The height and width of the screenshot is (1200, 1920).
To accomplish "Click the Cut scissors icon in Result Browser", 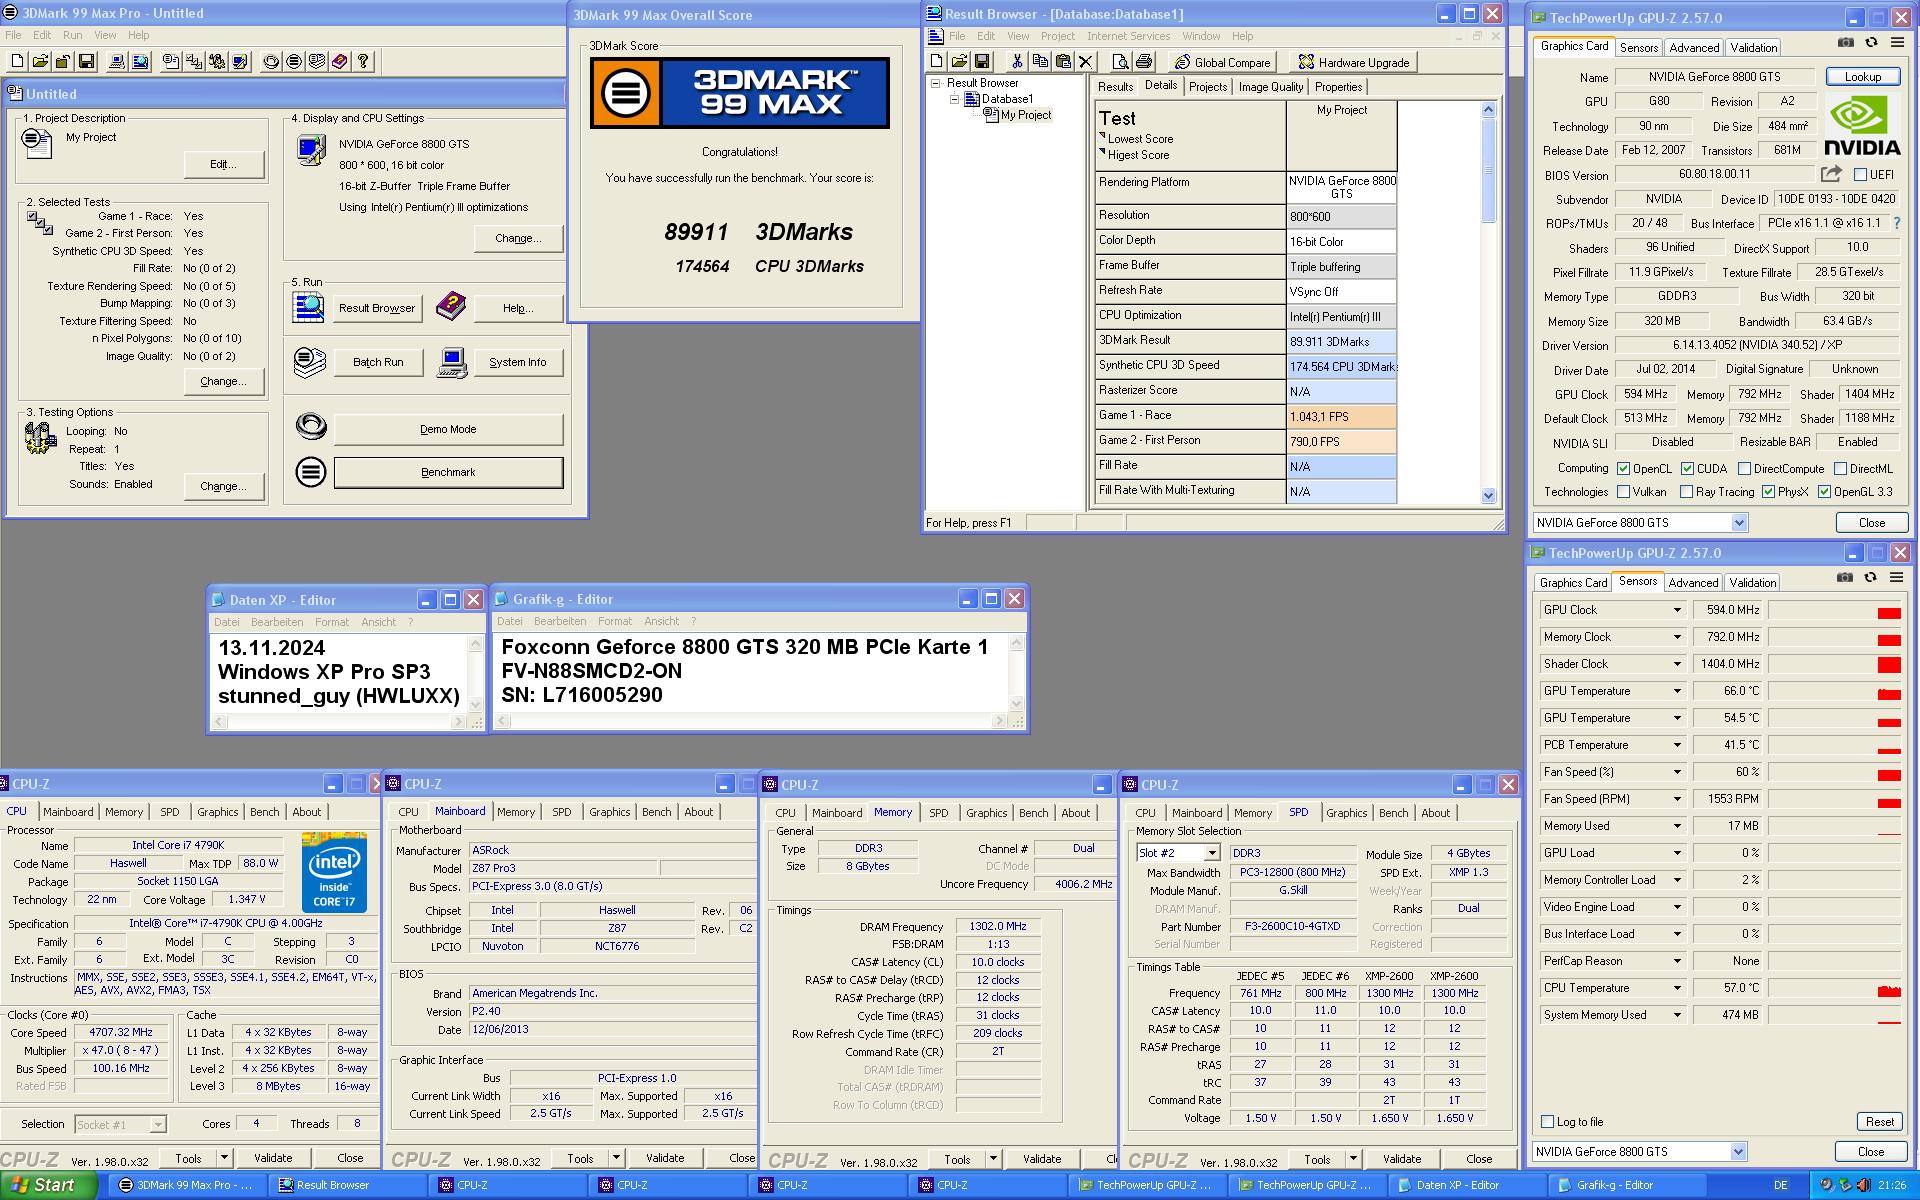I will coord(1017,62).
